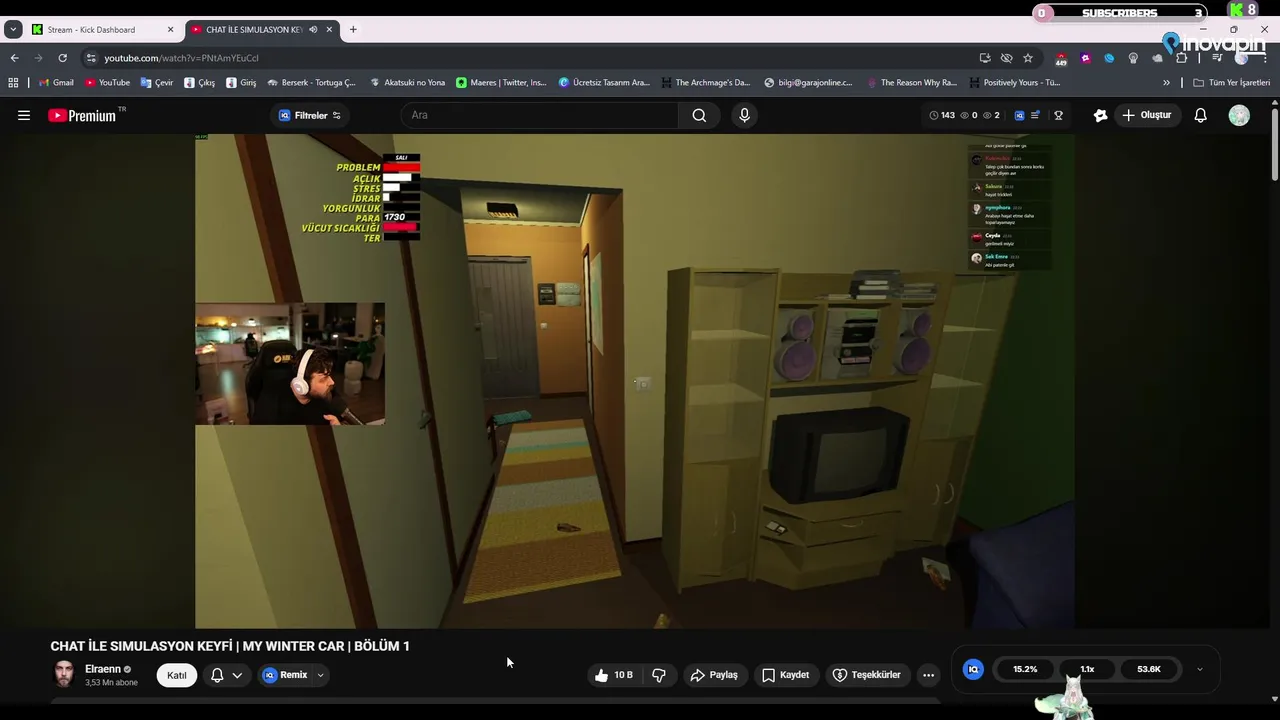Click the spiky star icon near Oluştur
This screenshot has width=1280, height=720.
click(1100, 115)
